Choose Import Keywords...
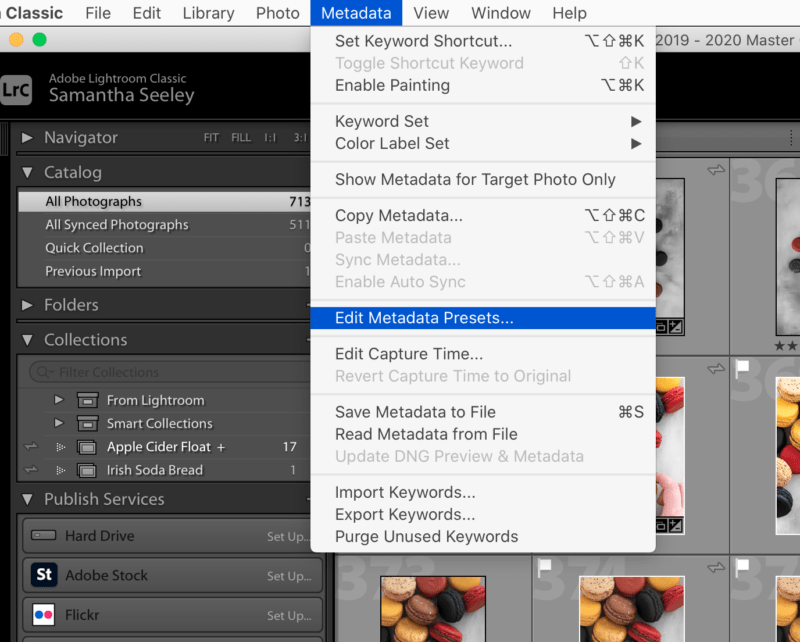 [x=483, y=492]
